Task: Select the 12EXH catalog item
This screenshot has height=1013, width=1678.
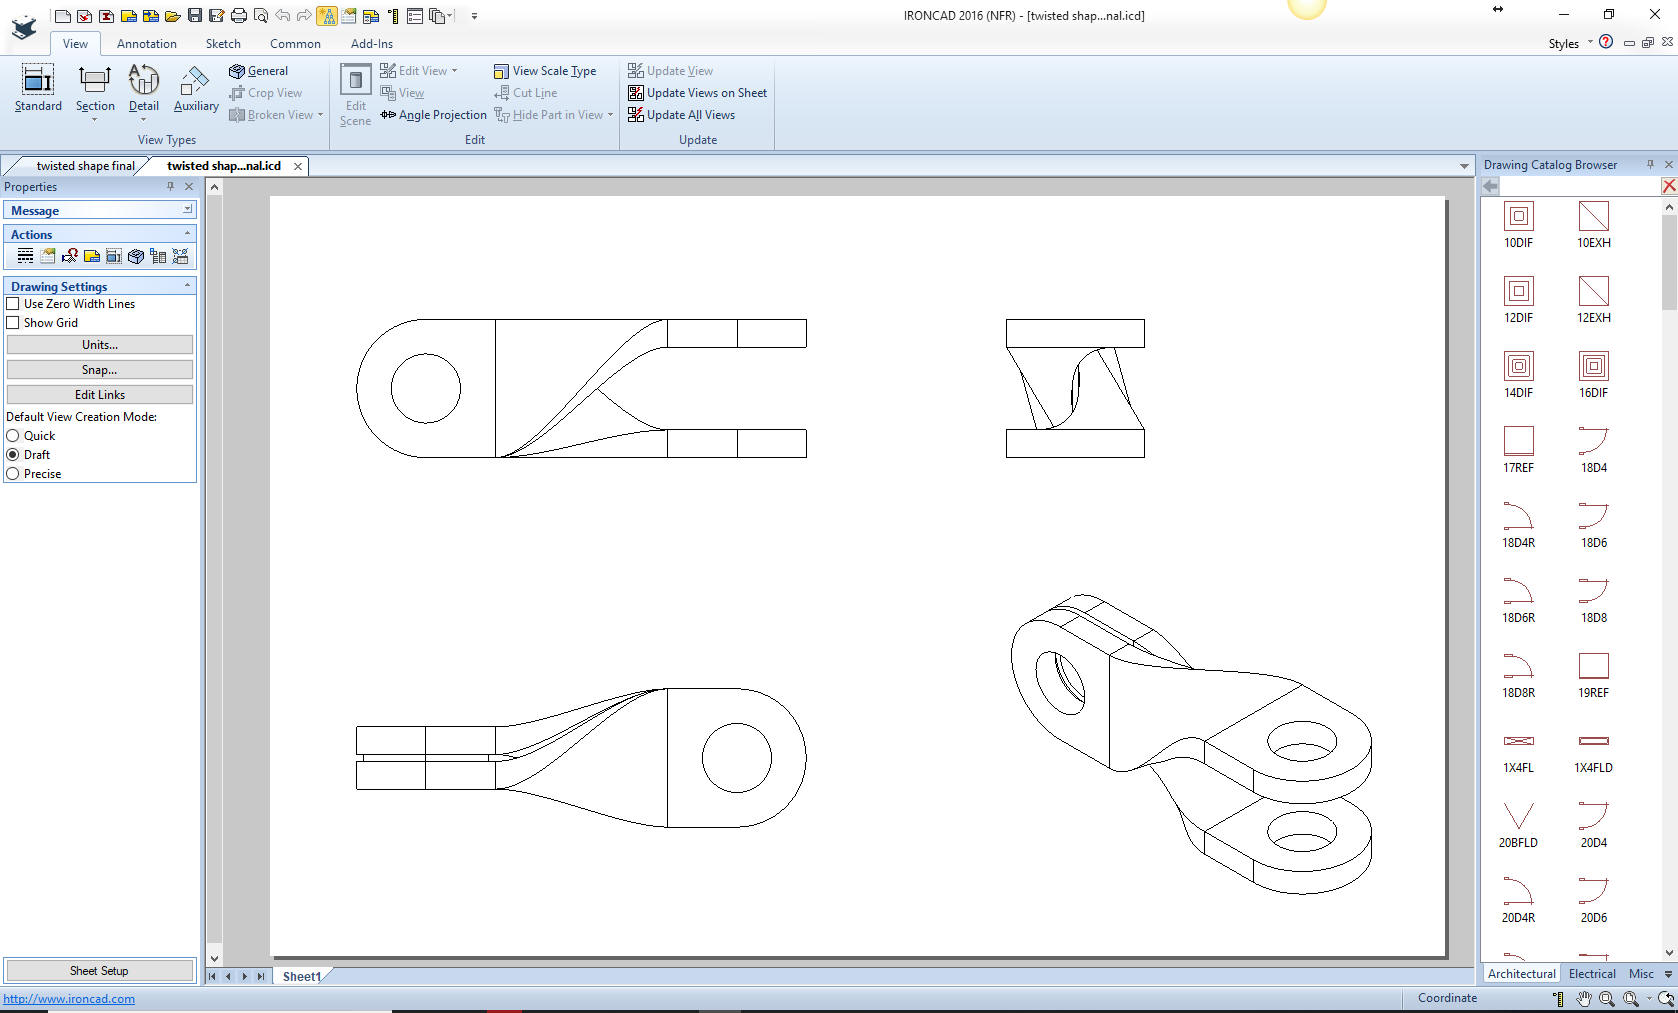Action: tap(1594, 299)
